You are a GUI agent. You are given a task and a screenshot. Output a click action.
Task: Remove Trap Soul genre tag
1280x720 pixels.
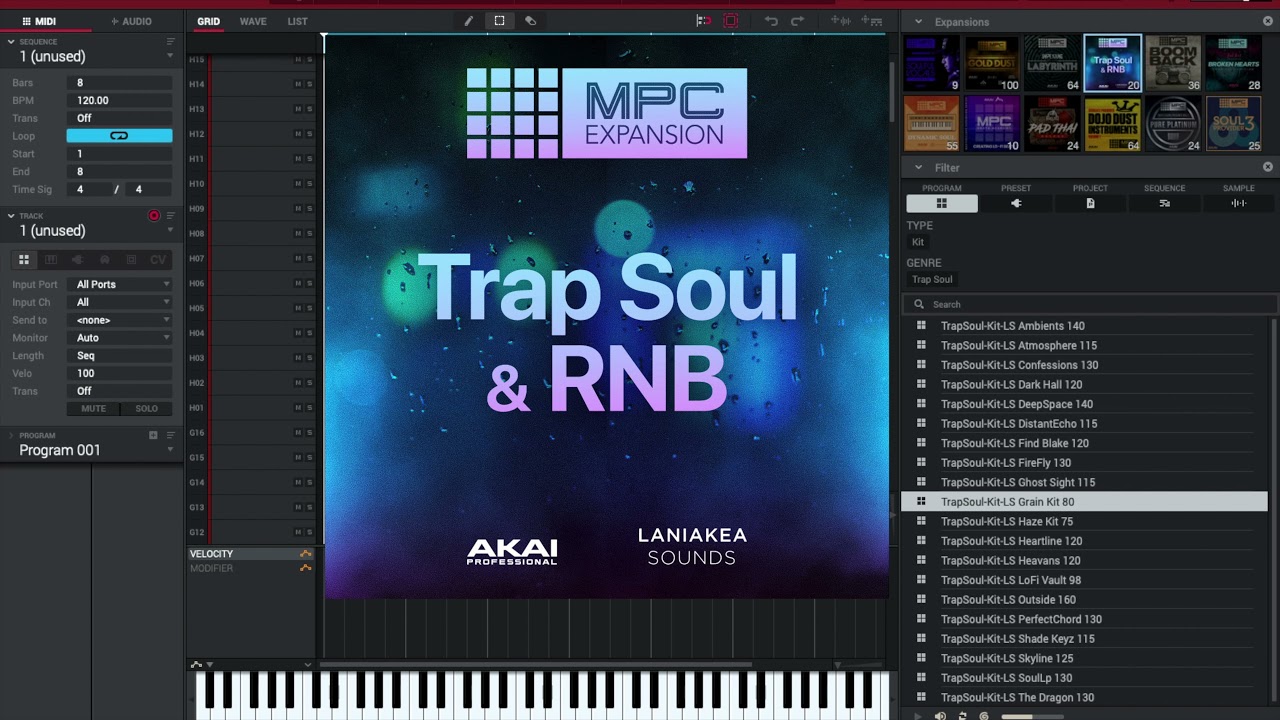click(932, 280)
